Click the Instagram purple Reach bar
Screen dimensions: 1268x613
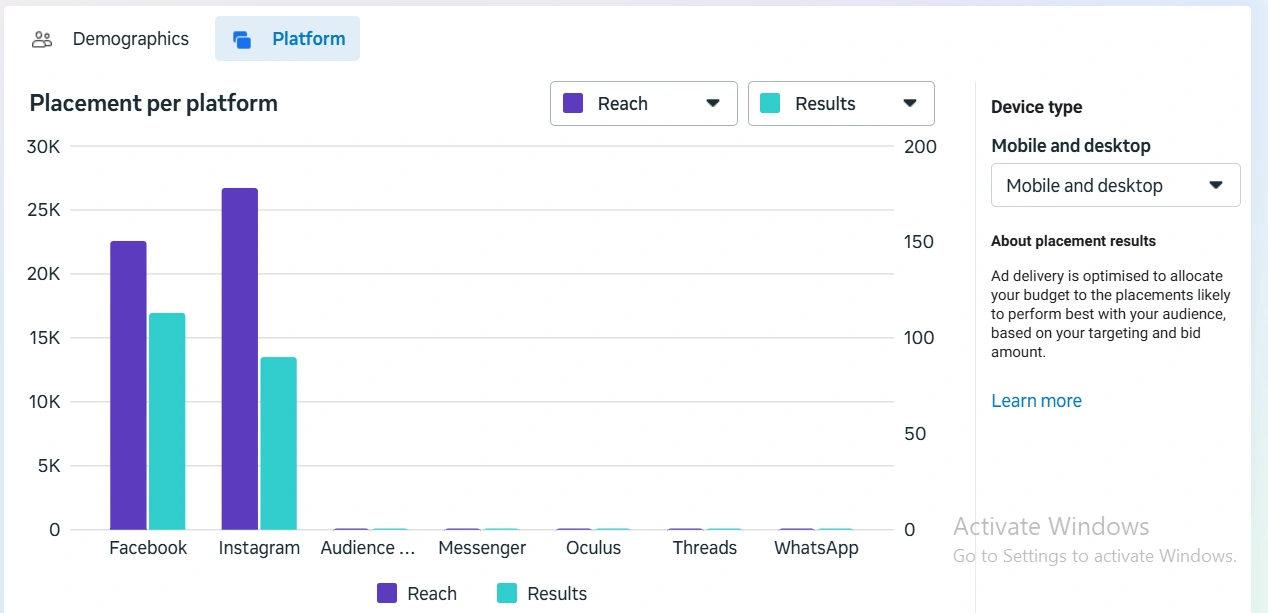240,358
